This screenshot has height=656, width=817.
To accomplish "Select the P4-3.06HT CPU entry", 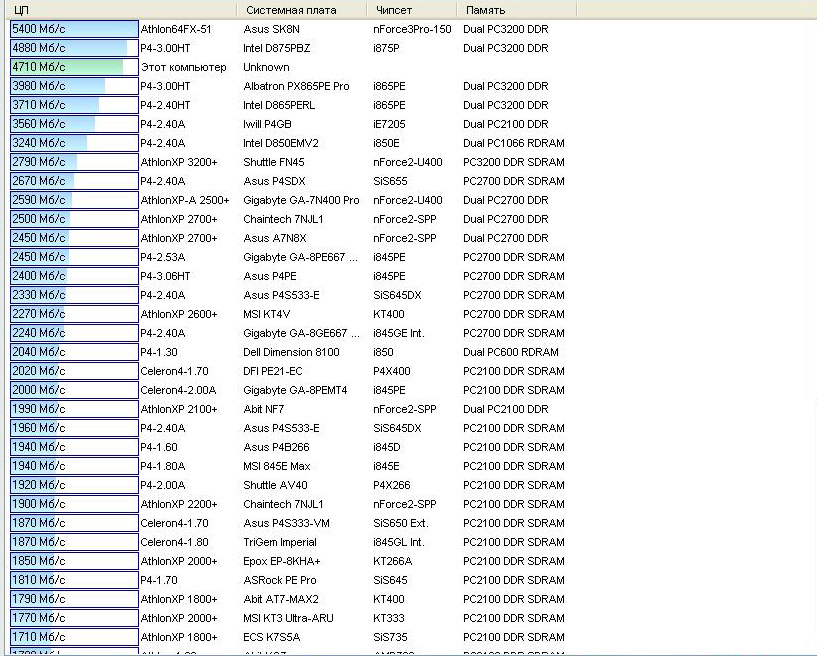I will point(165,276).
